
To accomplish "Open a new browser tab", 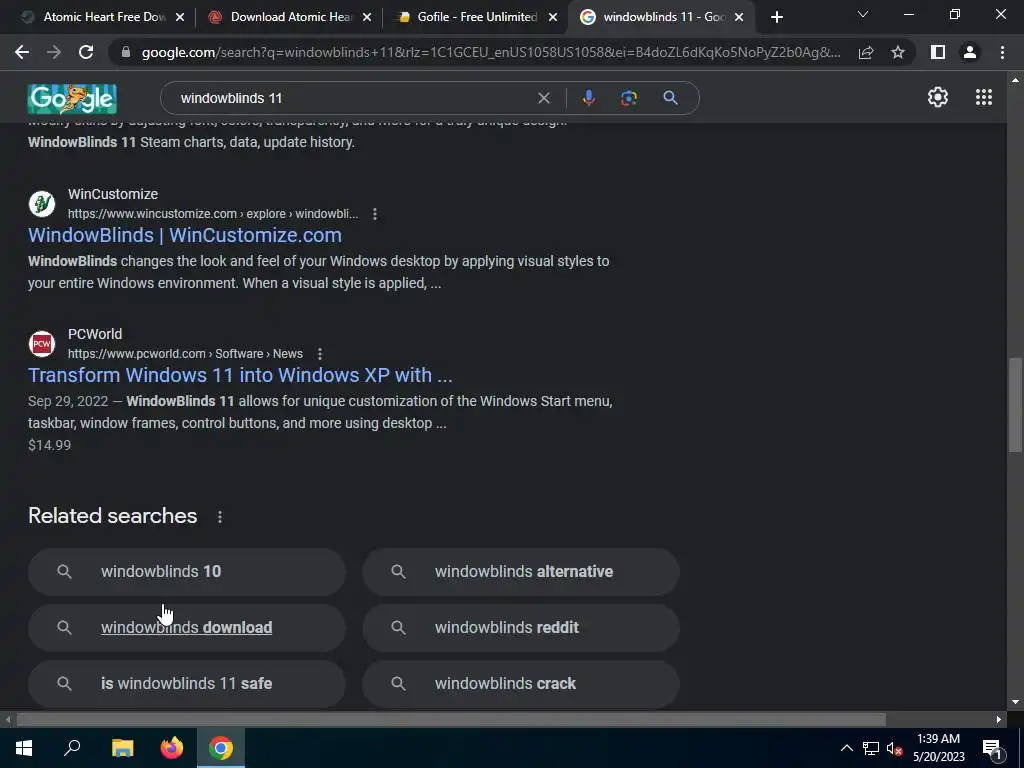I will click(x=776, y=17).
